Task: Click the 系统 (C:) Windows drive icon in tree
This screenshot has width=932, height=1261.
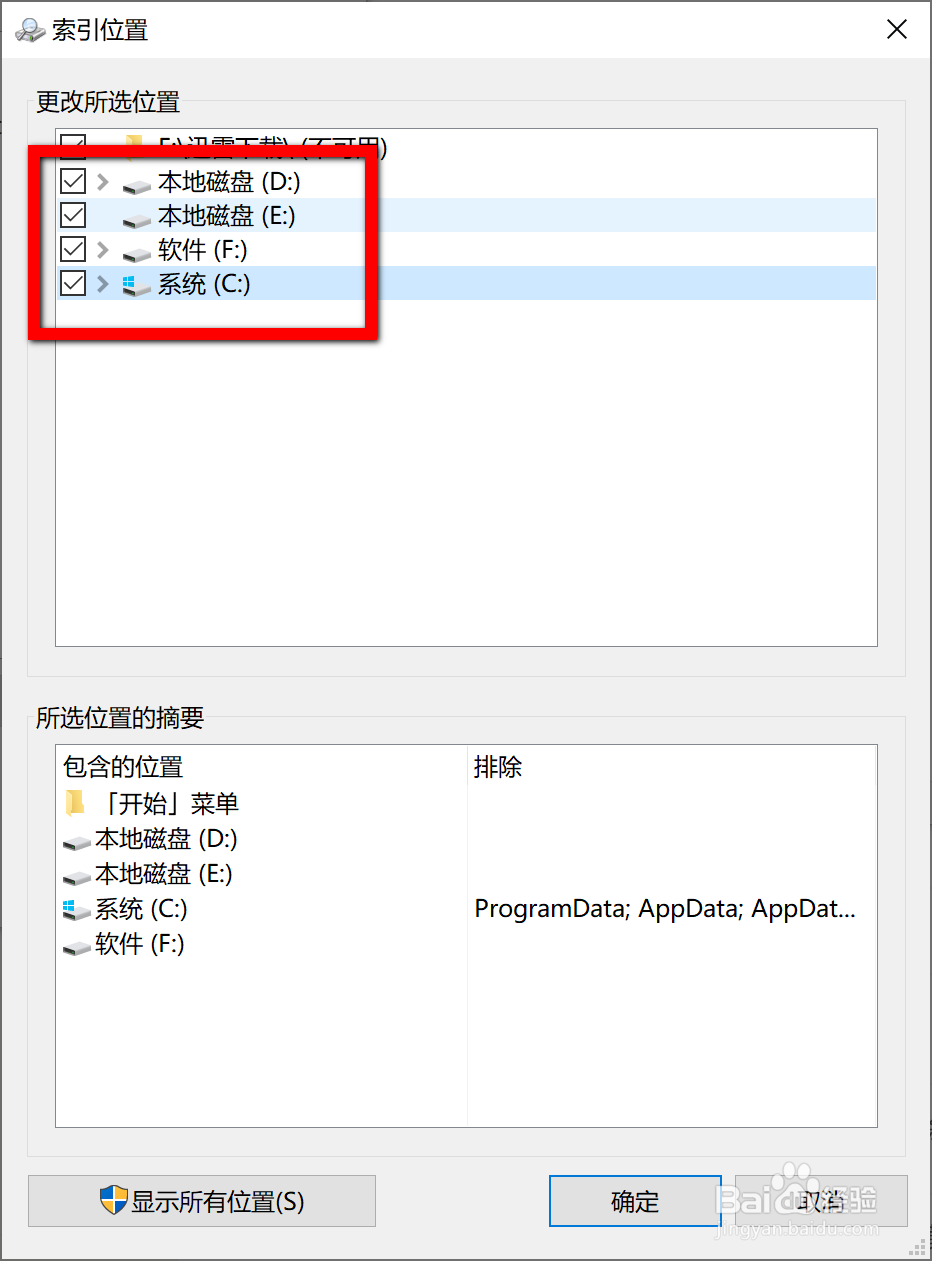Action: point(136,286)
